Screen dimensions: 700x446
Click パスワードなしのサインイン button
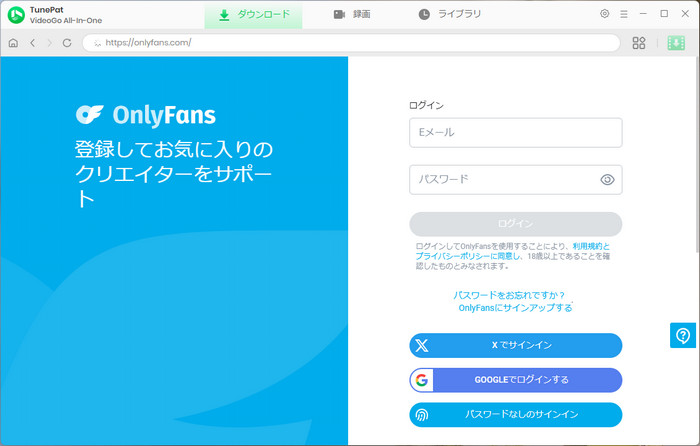(x=516, y=415)
